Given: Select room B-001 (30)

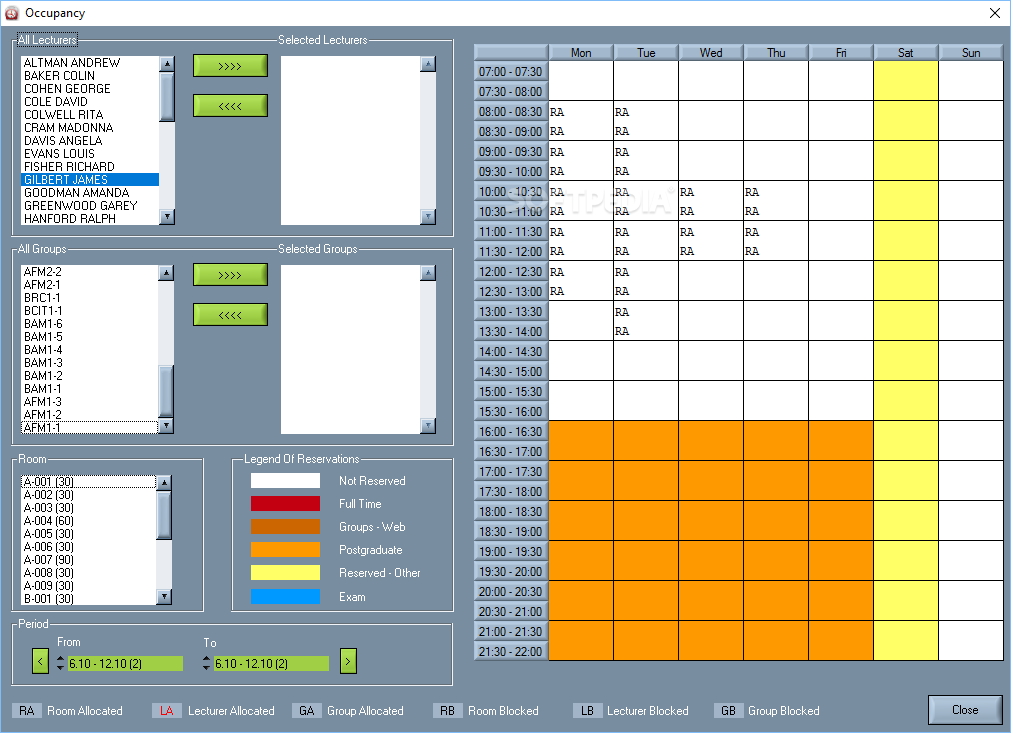Looking at the screenshot, I should (x=88, y=598).
